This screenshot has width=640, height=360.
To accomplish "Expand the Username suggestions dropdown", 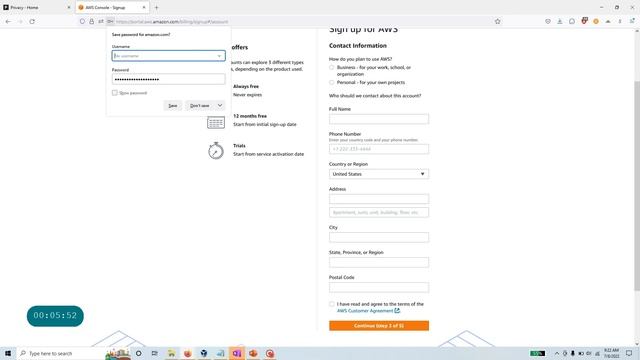I will tap(219, 56).
